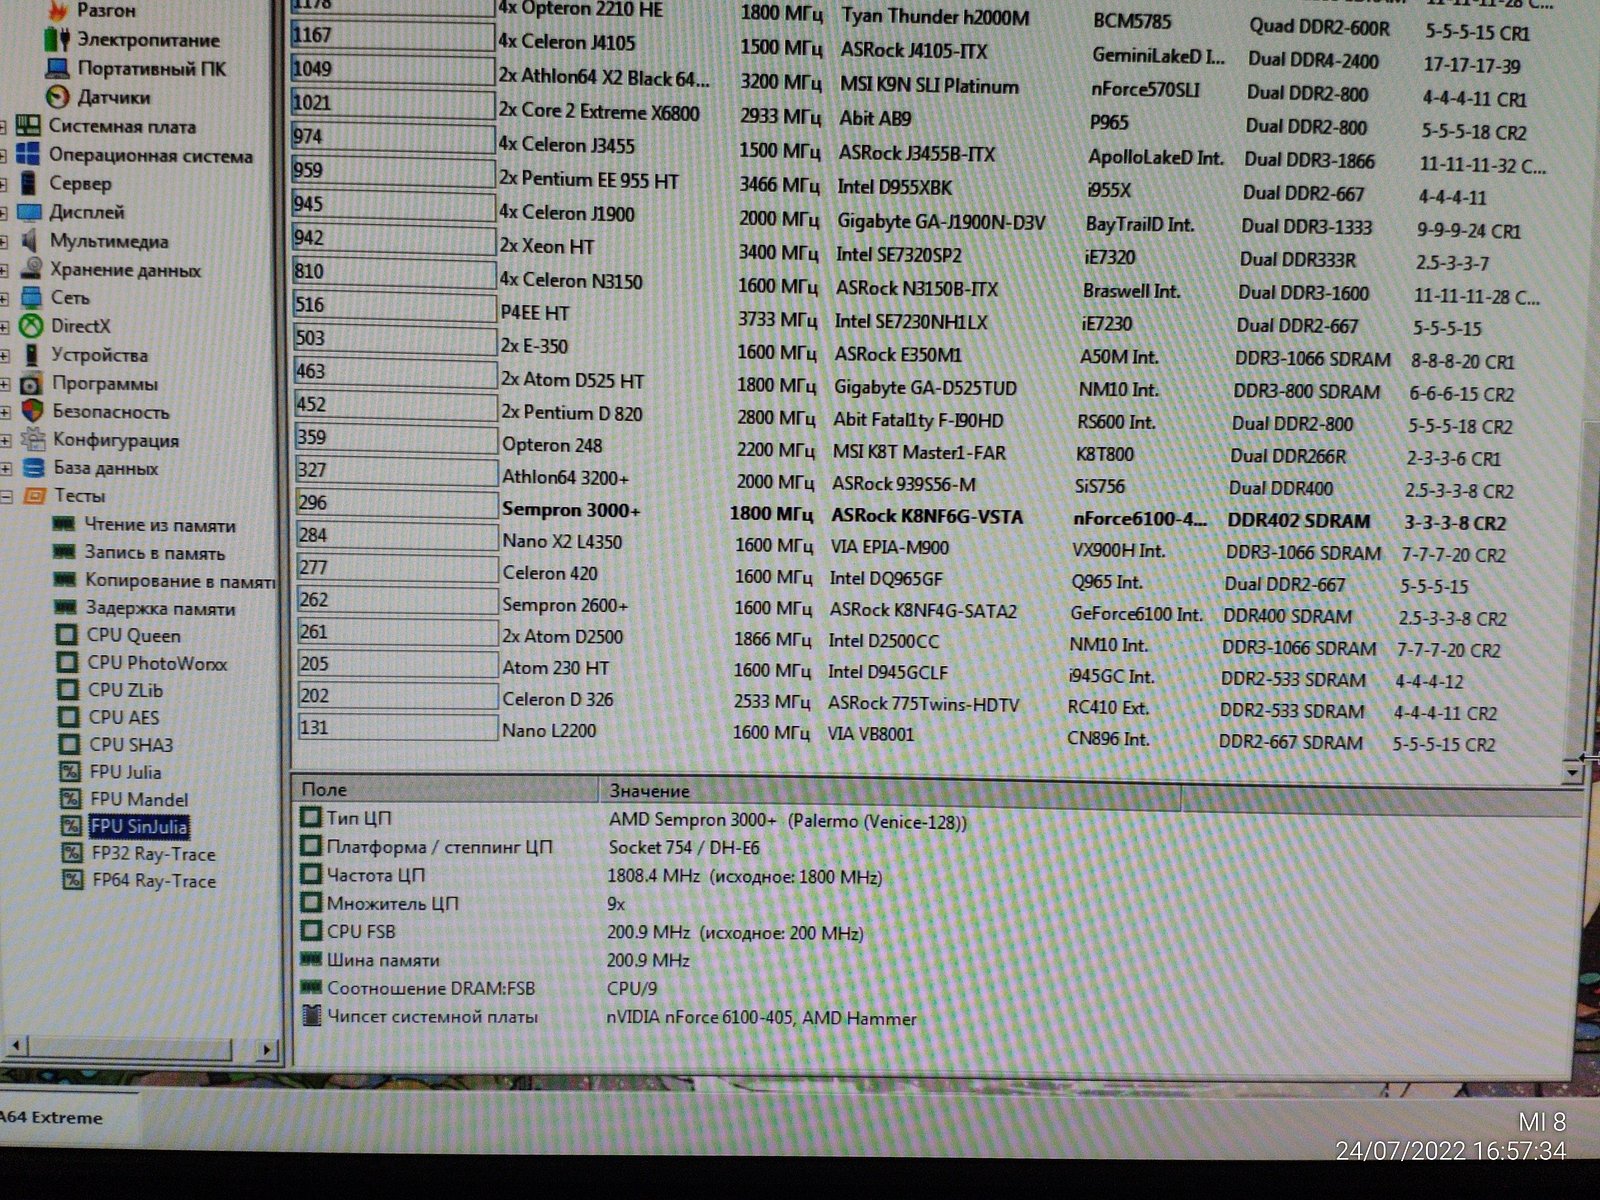
Task: Click the Значение column header
Action: tap(890, 791)
